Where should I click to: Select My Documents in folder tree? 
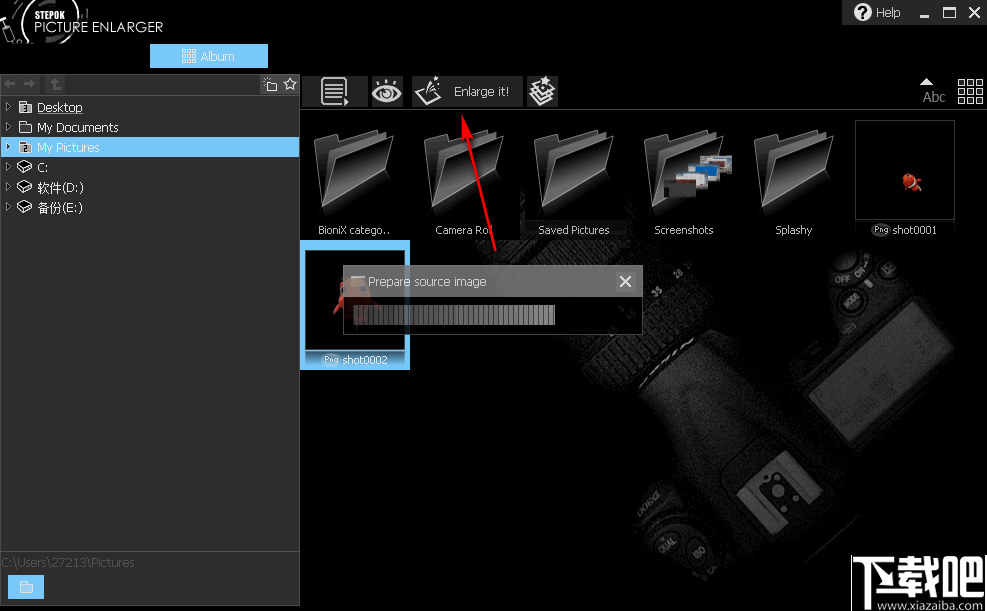(77, 128)
